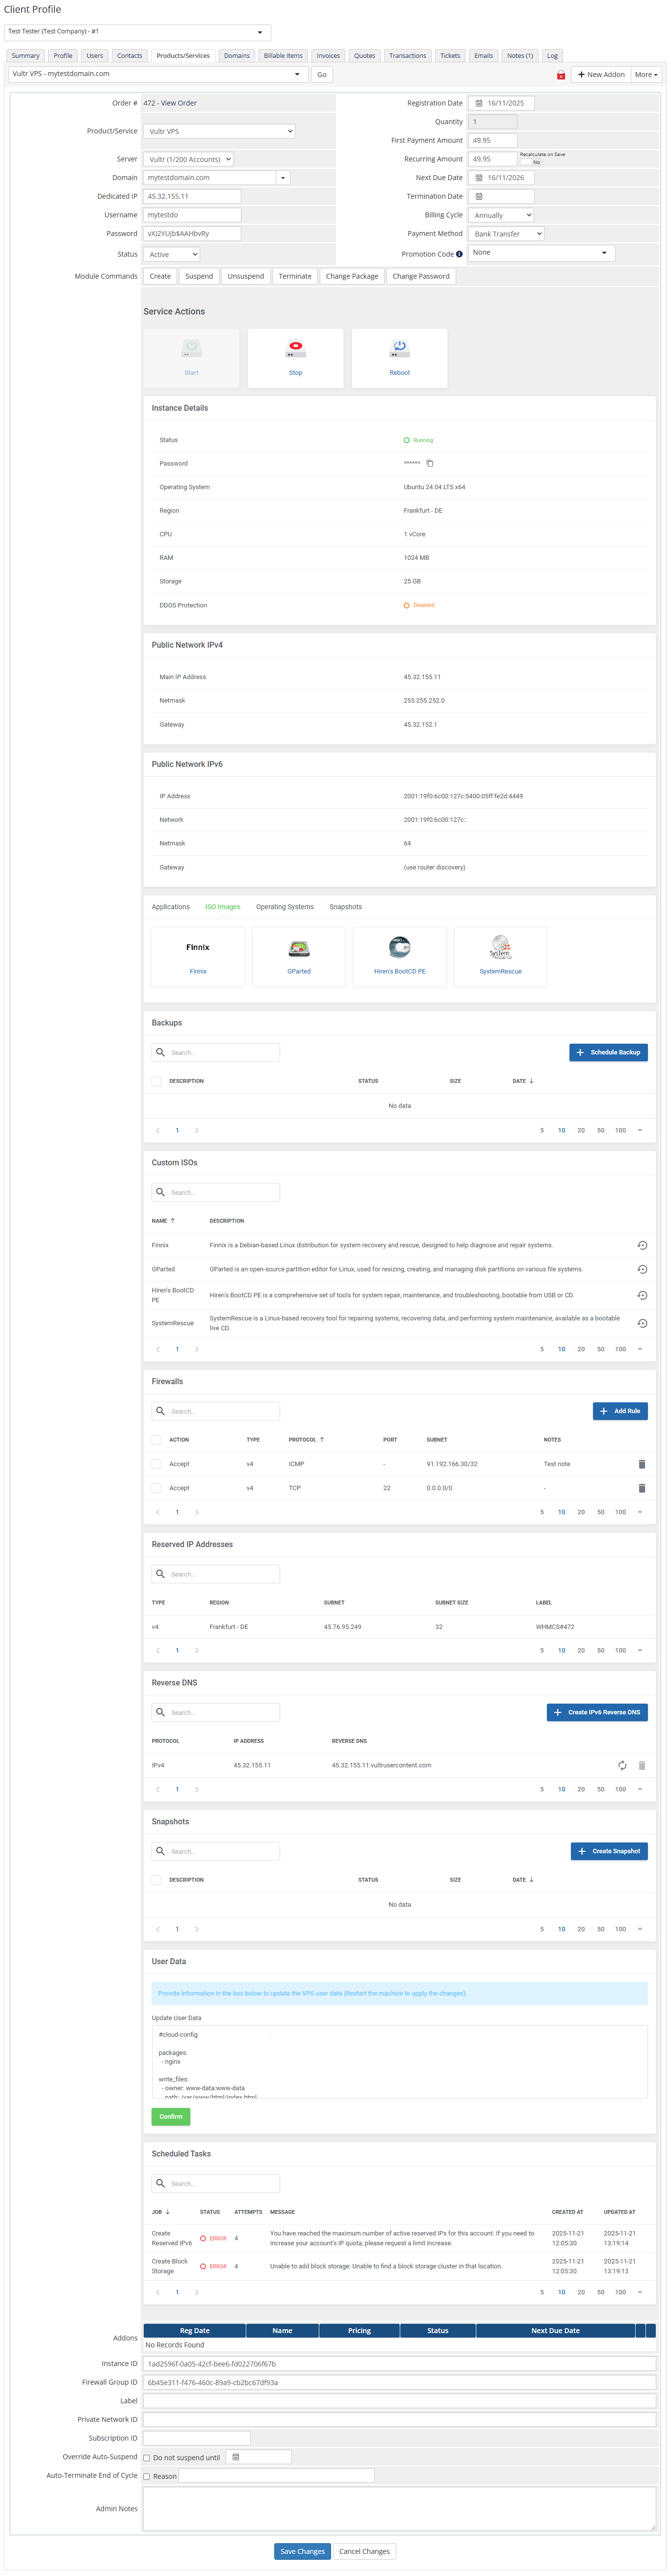This screenshot has width=671, height=2576.
Task: Click next page arrow in Firewalls pagination
Action: (x=197, y=1512)
